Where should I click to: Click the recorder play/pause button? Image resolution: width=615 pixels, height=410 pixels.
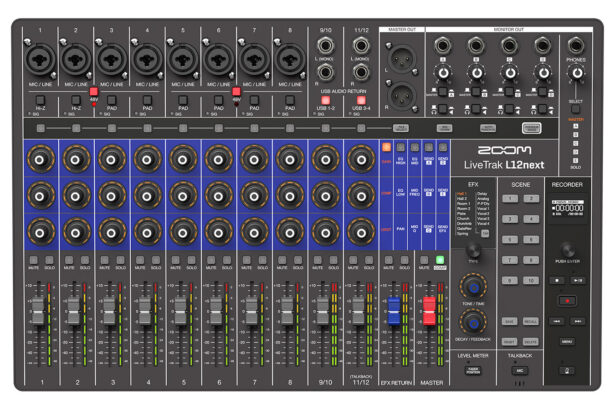click(578, 280)
